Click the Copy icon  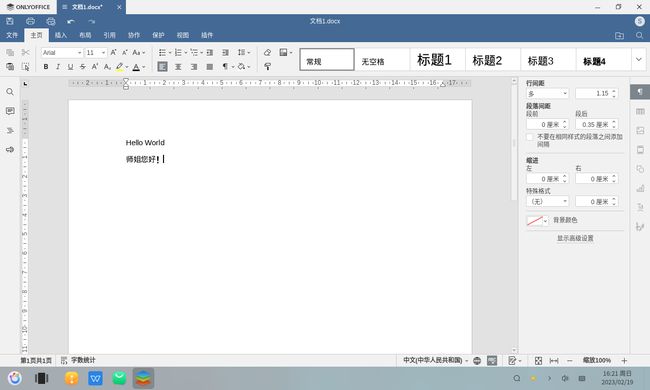(10, 53)
